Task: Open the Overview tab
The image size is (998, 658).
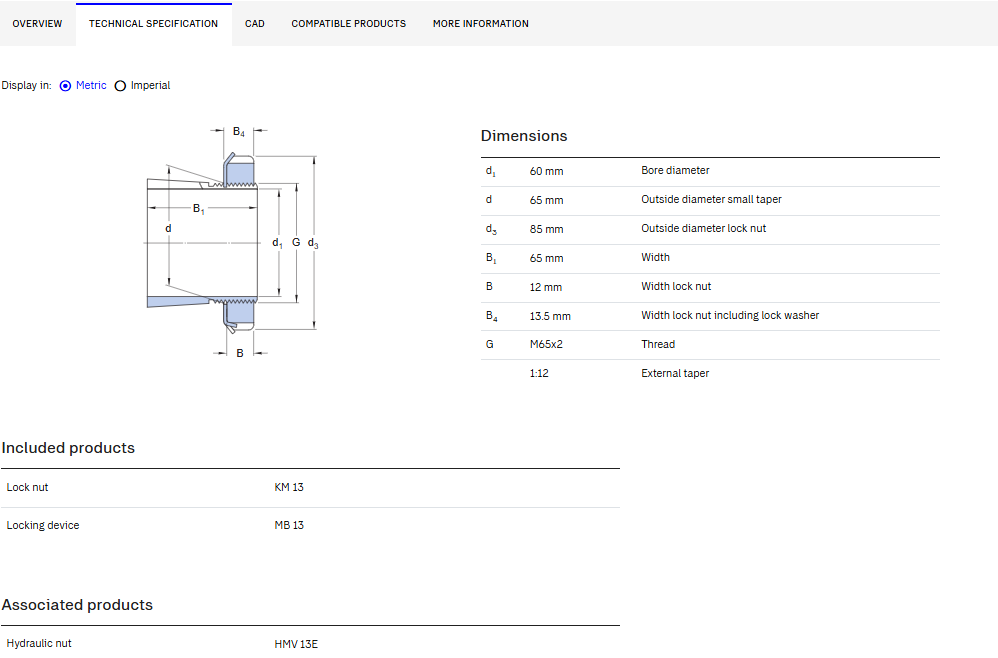Action: (38, 24)
